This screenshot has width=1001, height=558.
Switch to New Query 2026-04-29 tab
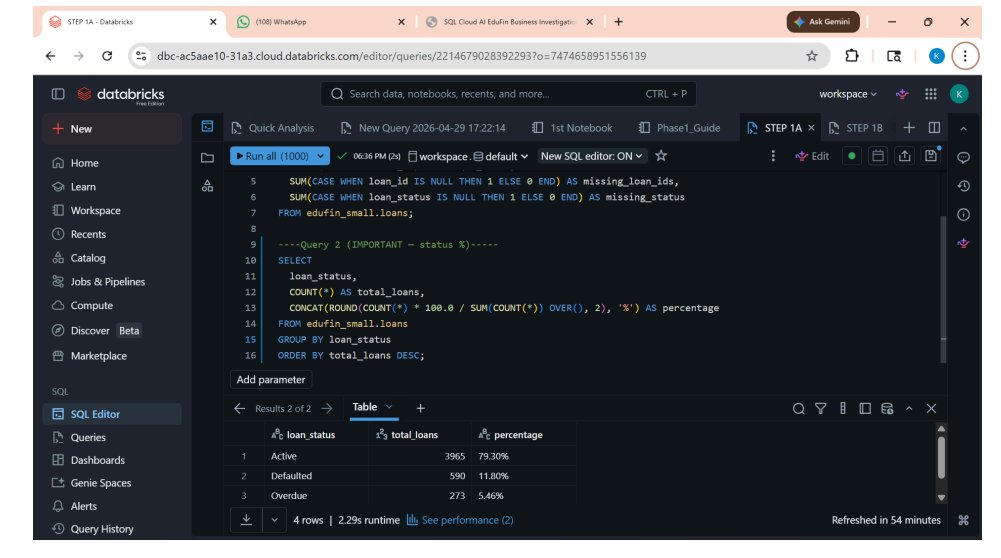tap(423, 128)
